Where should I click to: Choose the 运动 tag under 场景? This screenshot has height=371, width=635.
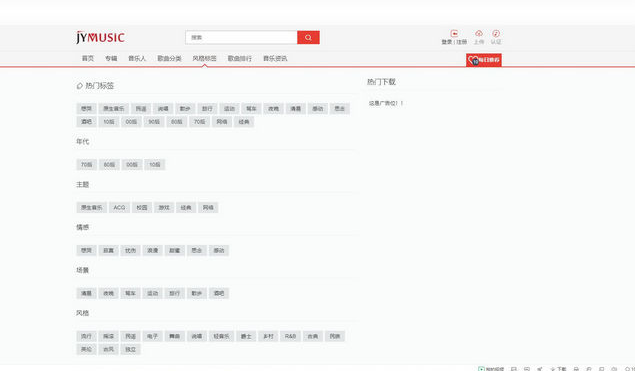click(153, 293)
